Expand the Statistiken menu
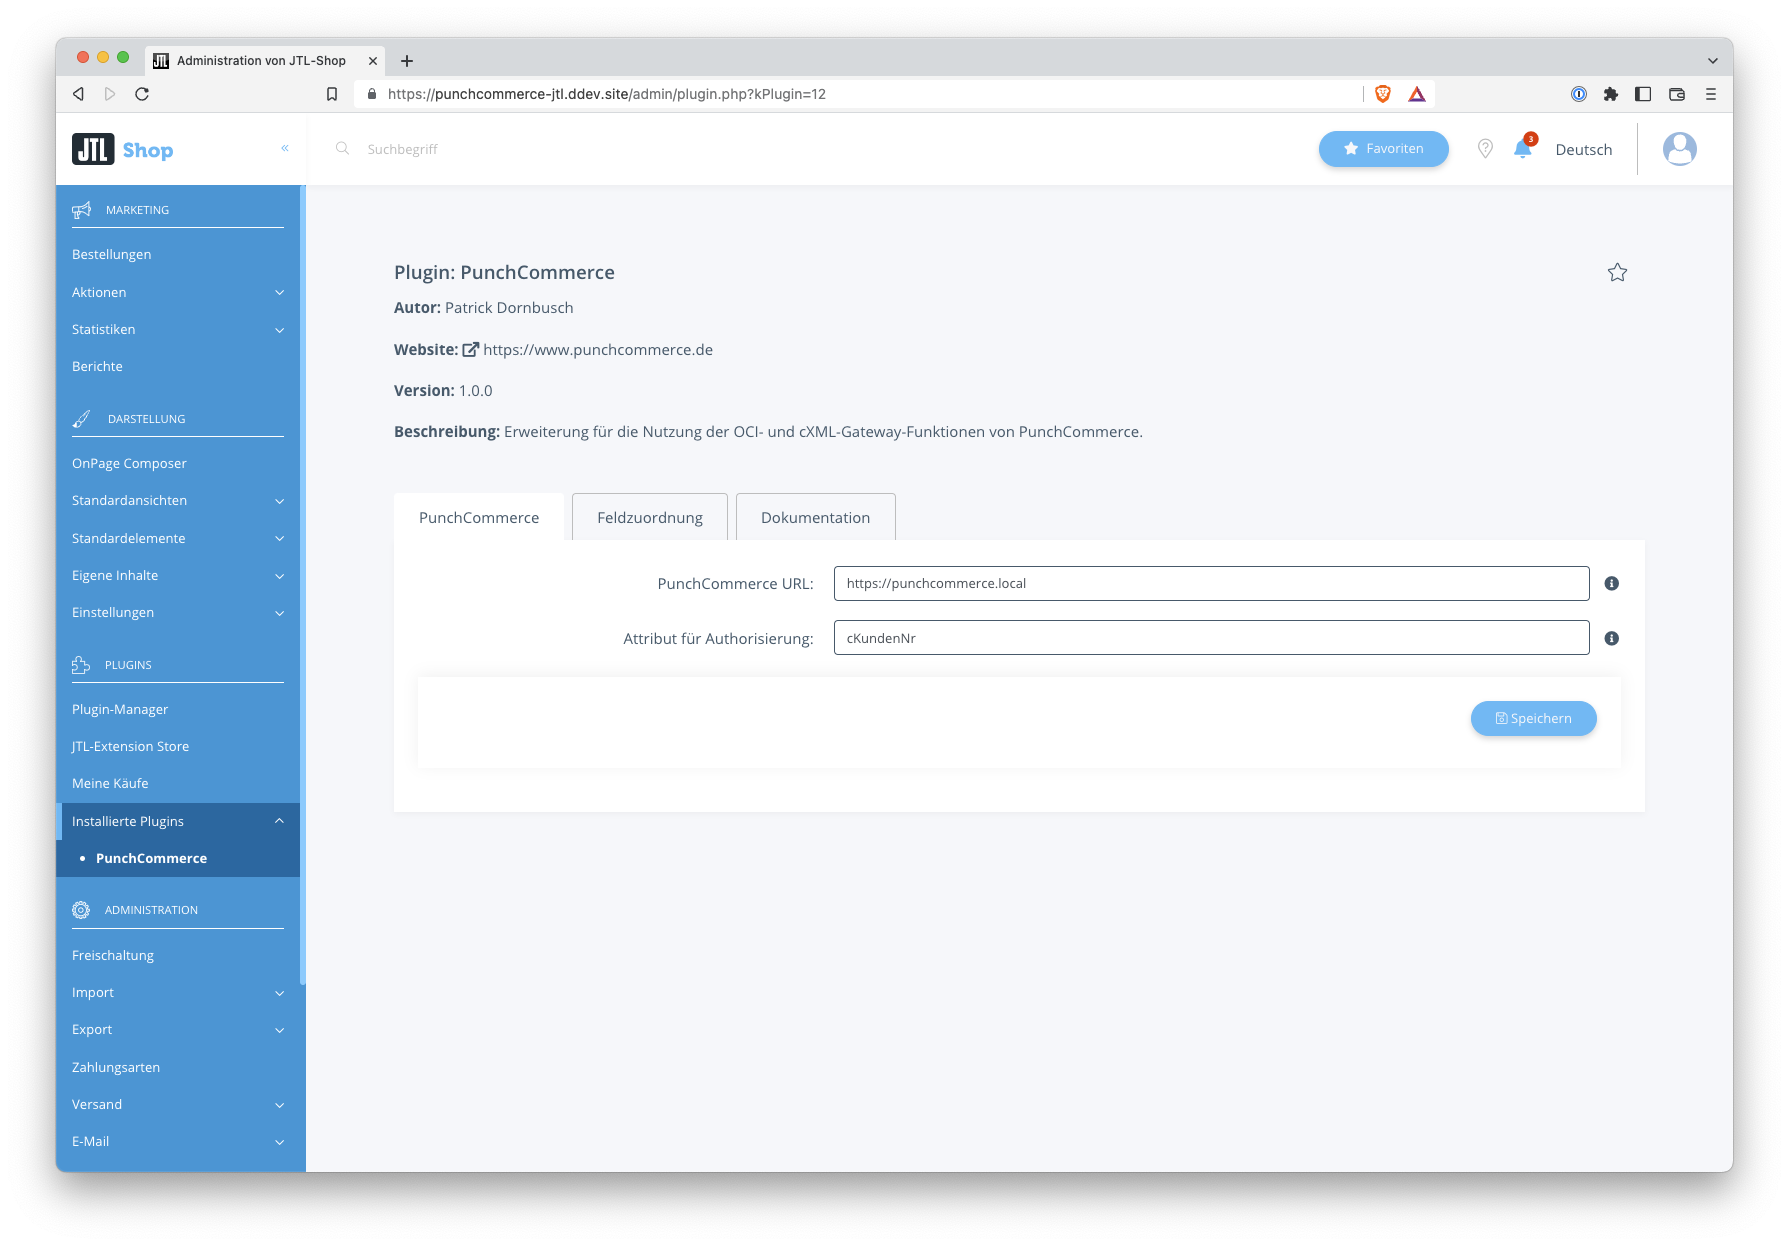The height and width of the screenshot is (1246, 1789). click(x=178, y=329)
